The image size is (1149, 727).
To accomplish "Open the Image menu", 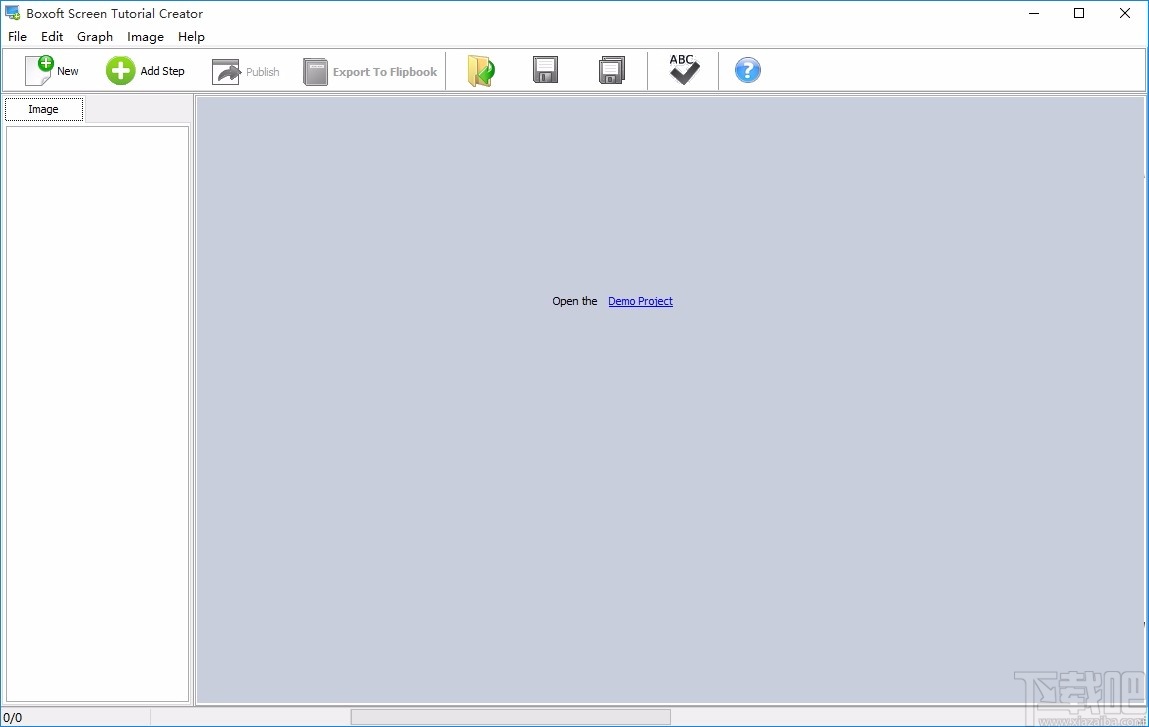I will [x=145, y=36].
